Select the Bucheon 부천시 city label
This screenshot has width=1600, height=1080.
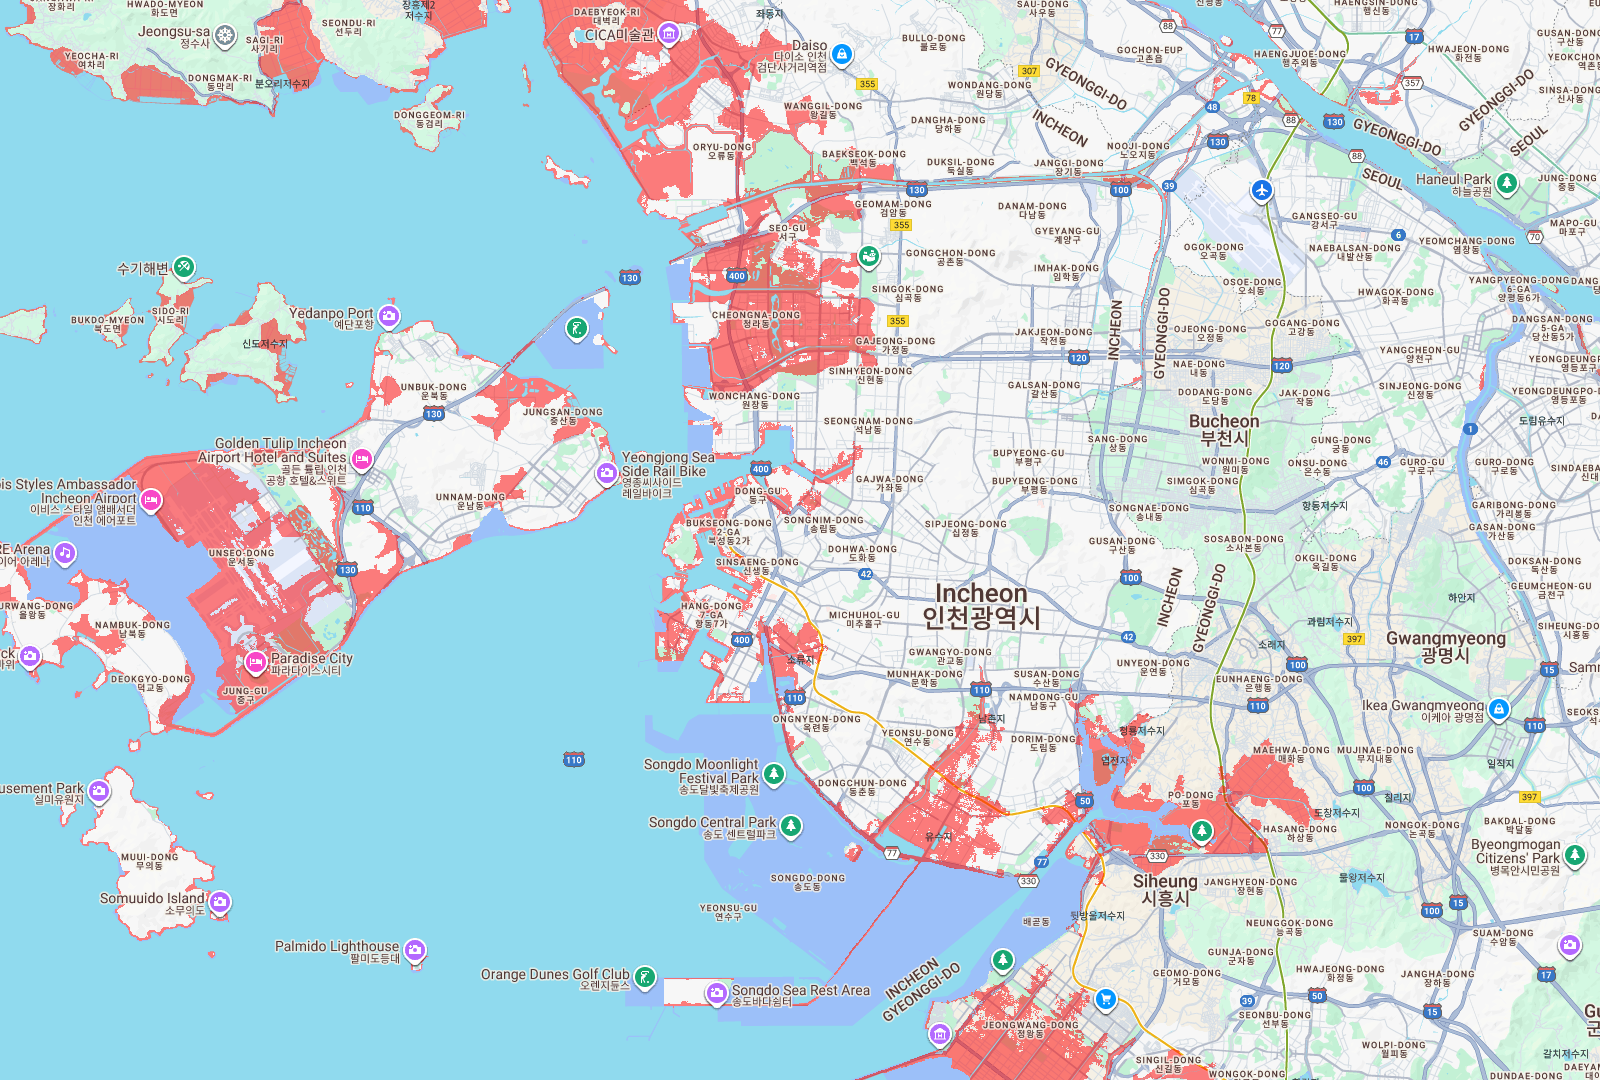(1224, 429)
